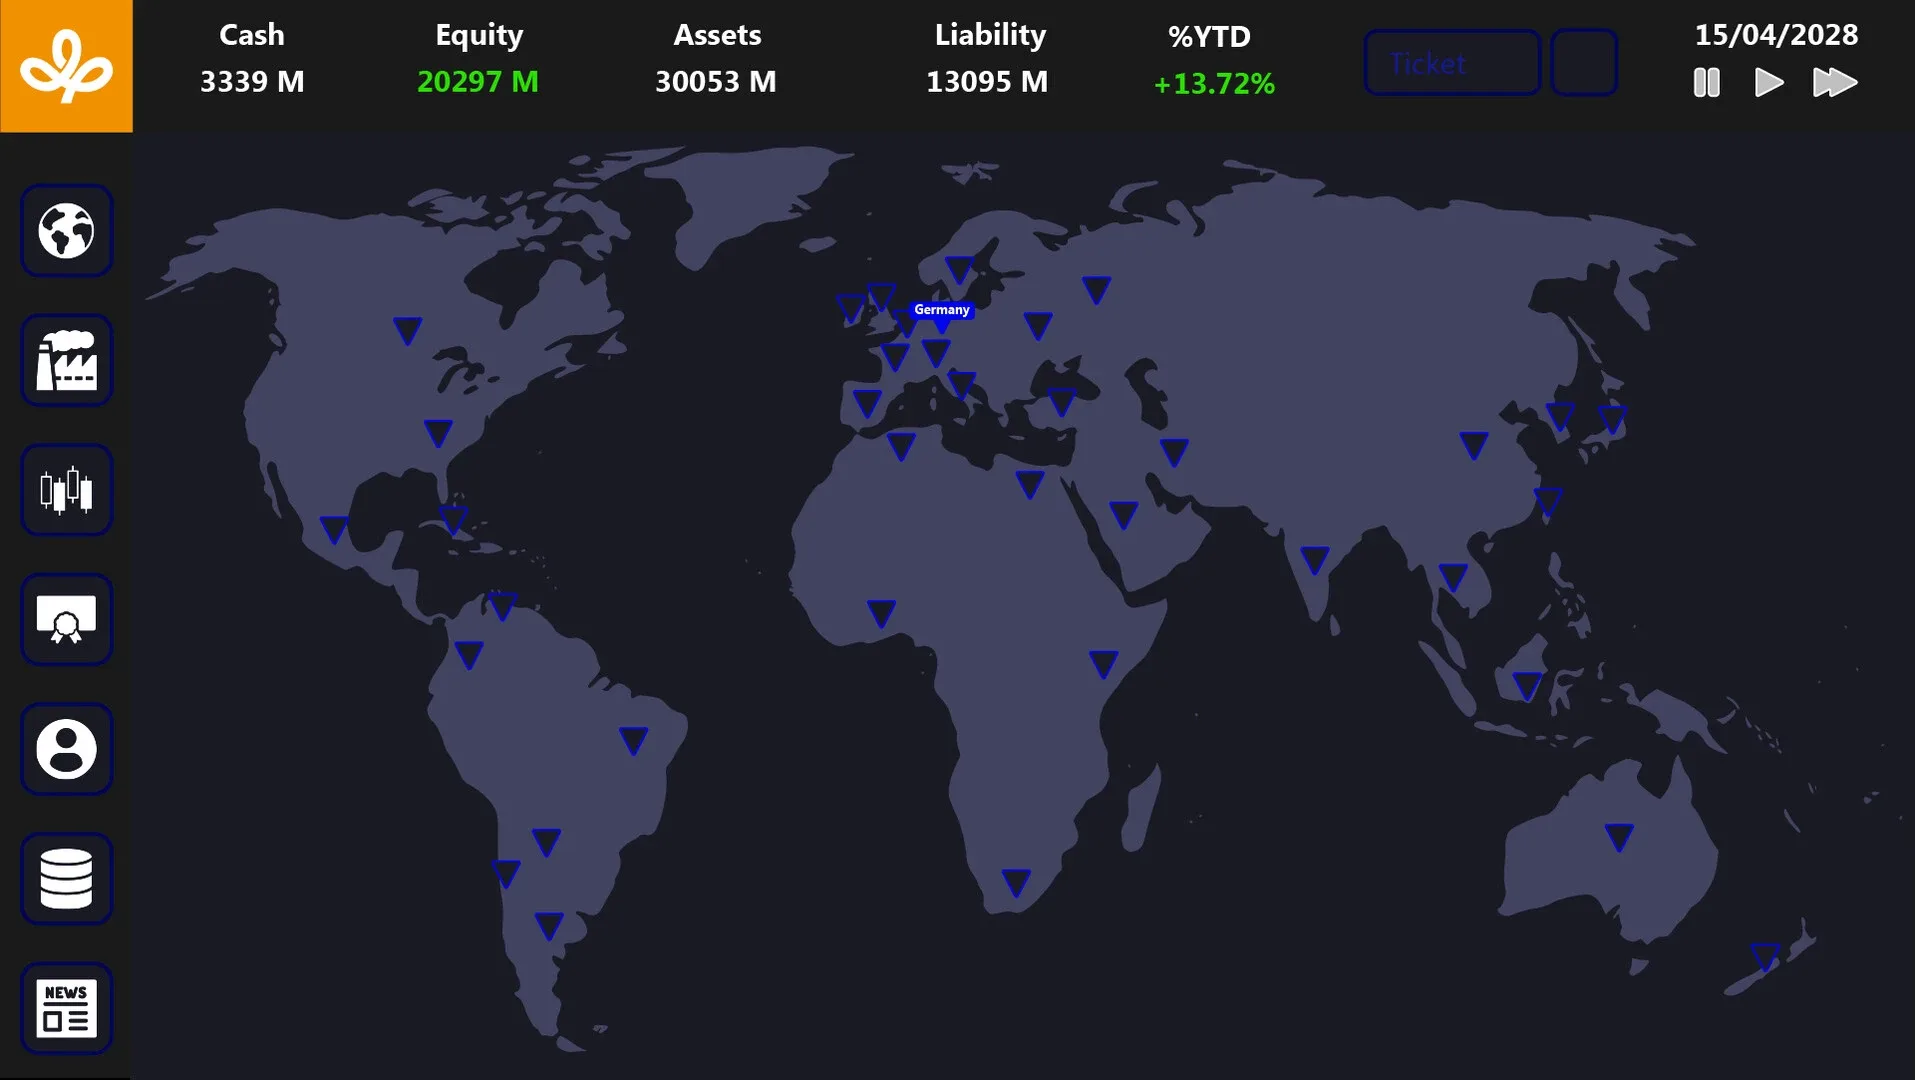Select the Australia map marker

pyautogui.click(x=1618, y=836)
